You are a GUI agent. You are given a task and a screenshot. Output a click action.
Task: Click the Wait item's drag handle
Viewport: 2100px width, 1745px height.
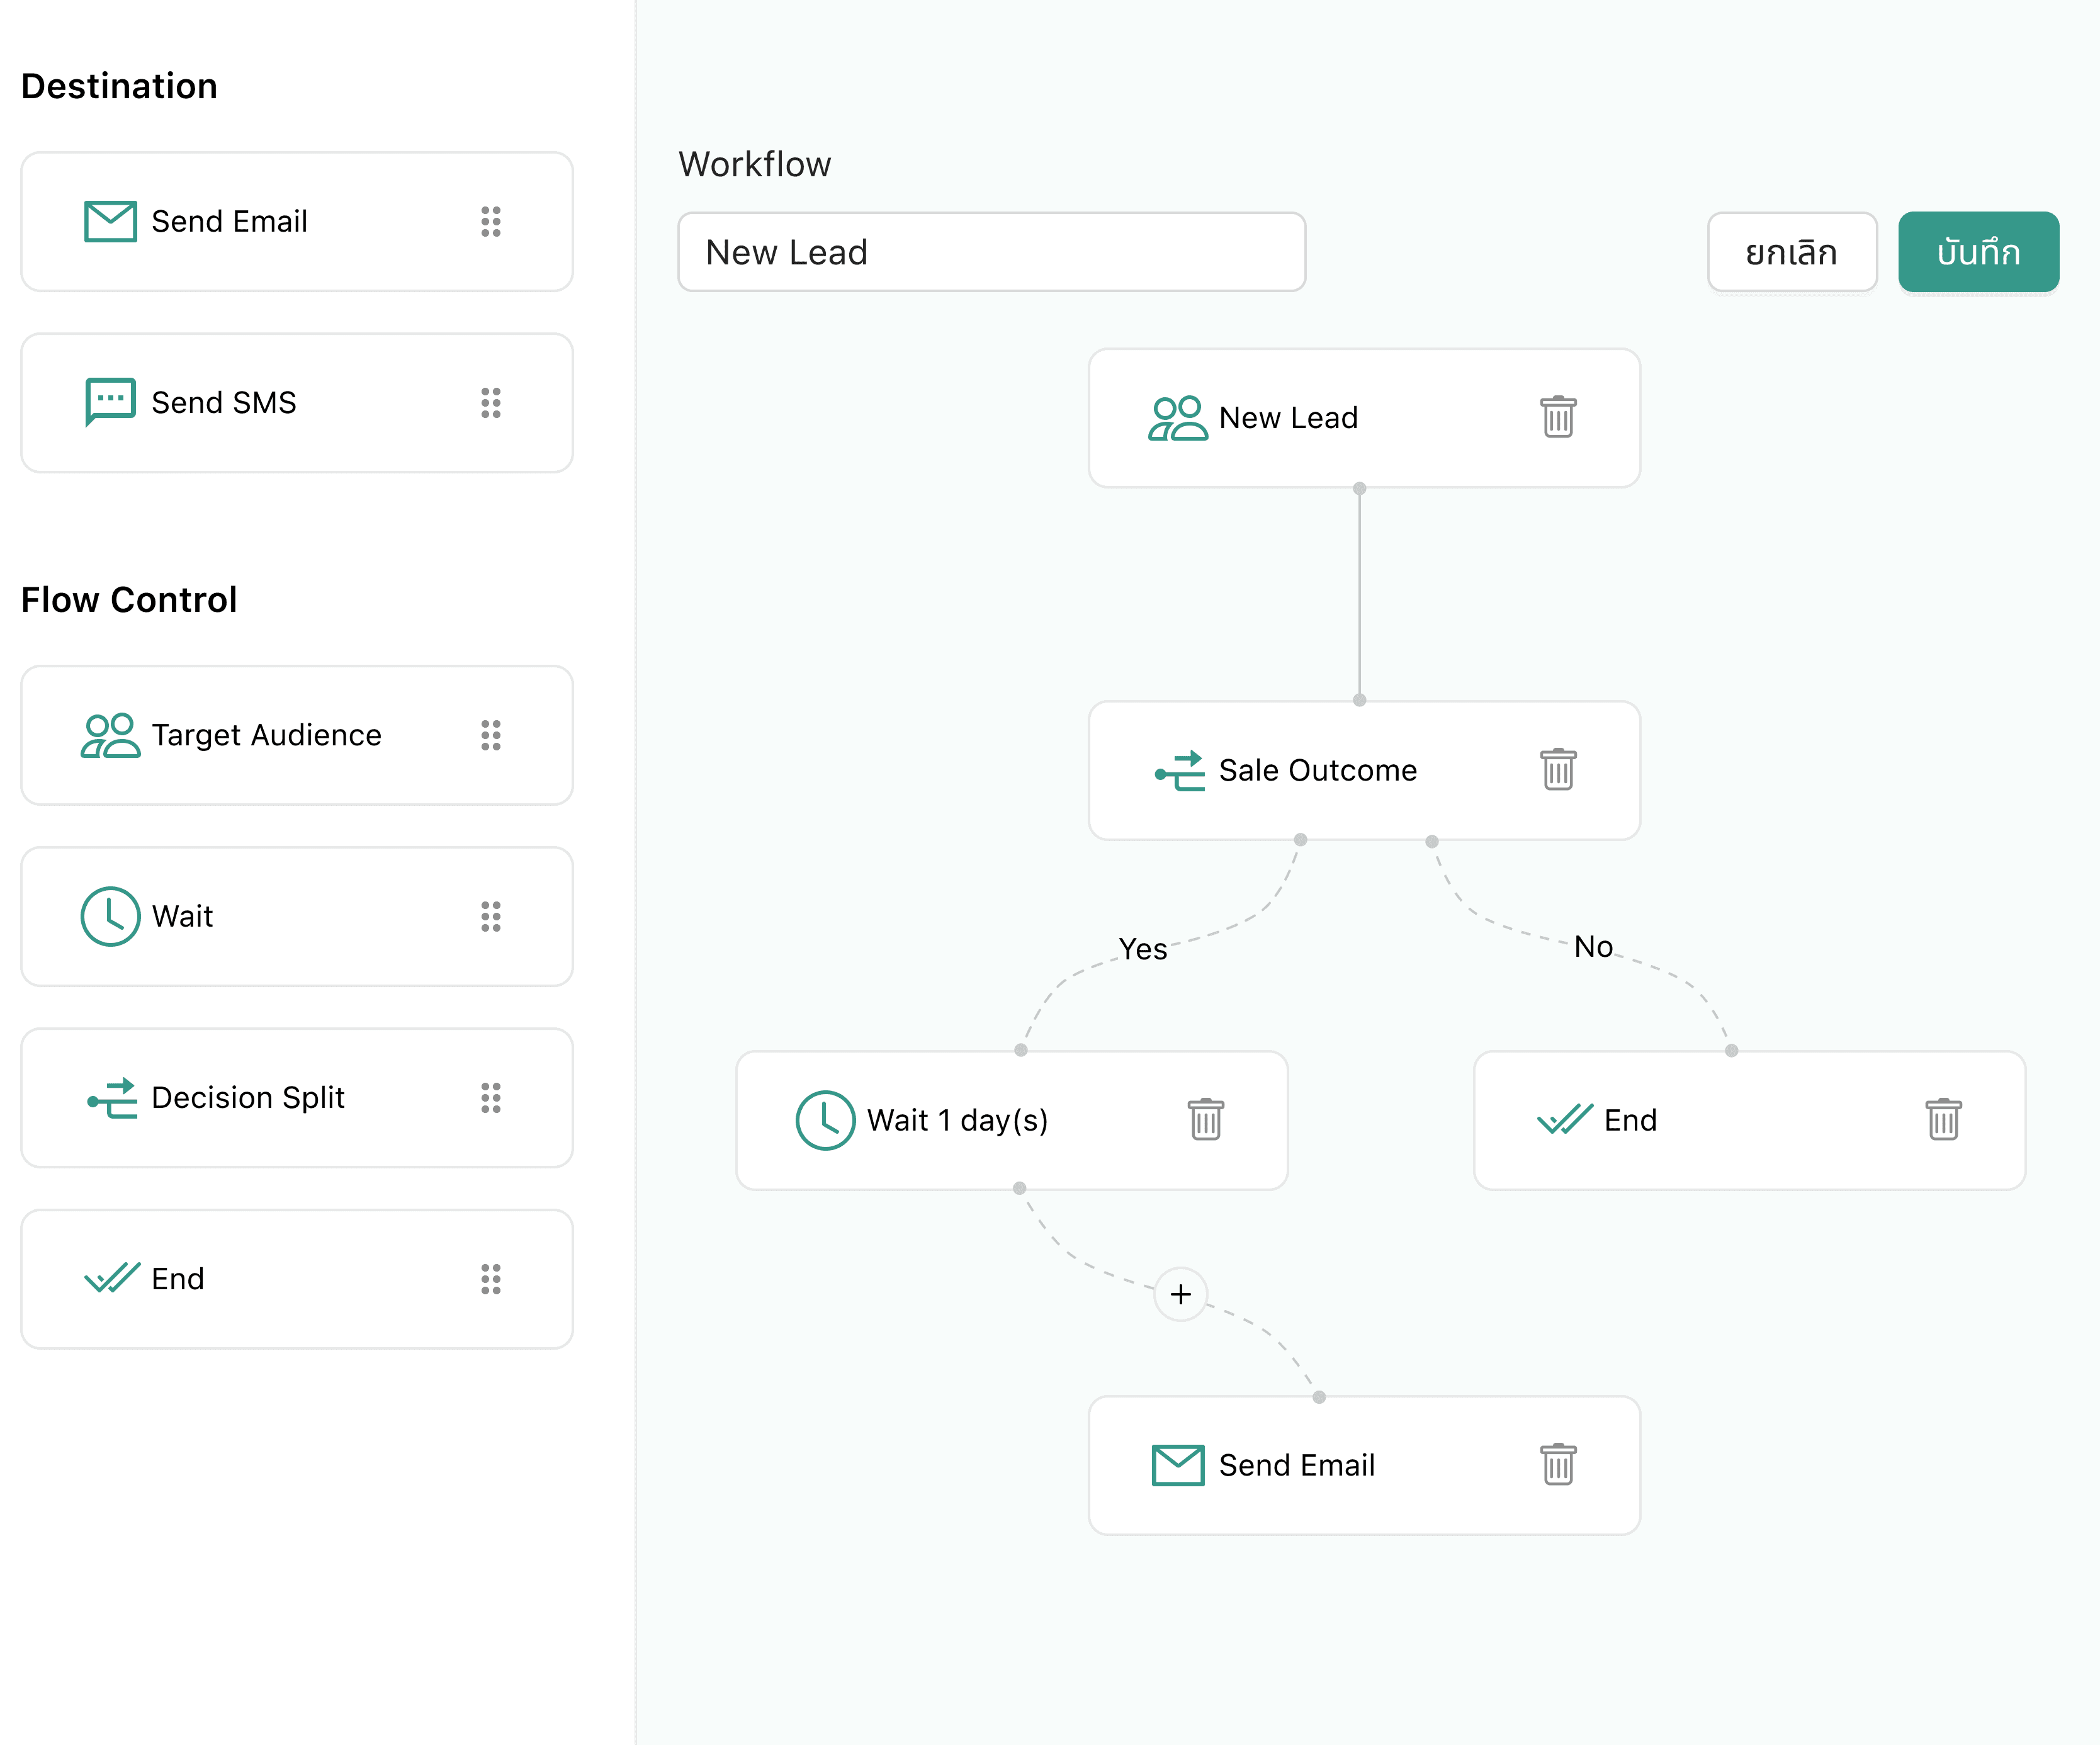tap(490, 916)
